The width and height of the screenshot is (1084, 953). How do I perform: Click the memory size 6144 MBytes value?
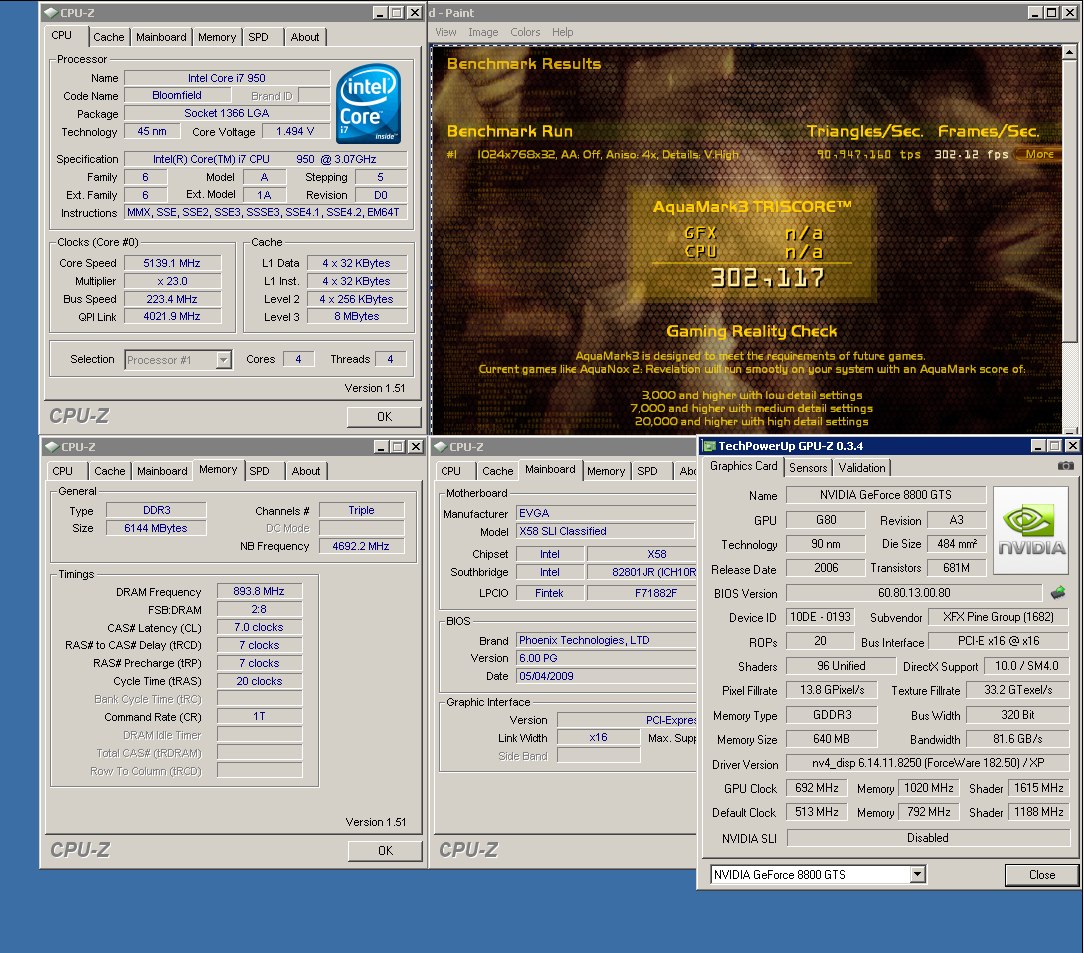[x=156, y=528]
